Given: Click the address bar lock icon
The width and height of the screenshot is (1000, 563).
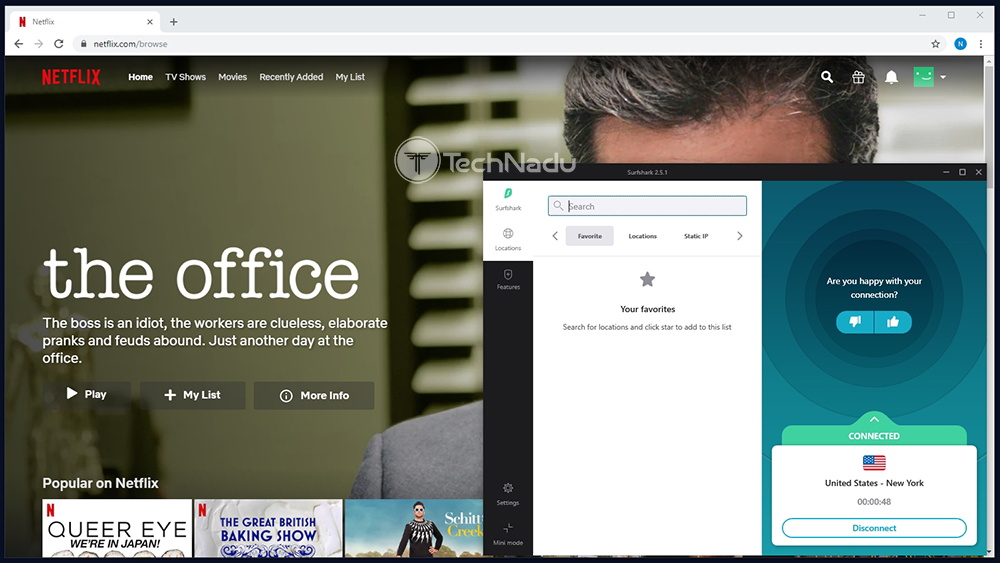Looking at the screenshot, I should (x=83, y=44).
